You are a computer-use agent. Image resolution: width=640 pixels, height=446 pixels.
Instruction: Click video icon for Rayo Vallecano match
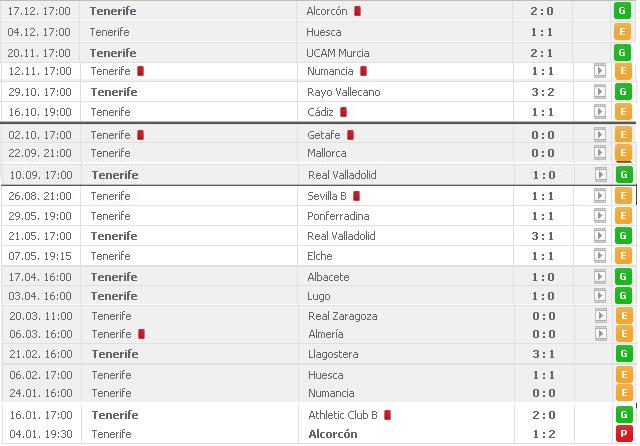point(600,91)
